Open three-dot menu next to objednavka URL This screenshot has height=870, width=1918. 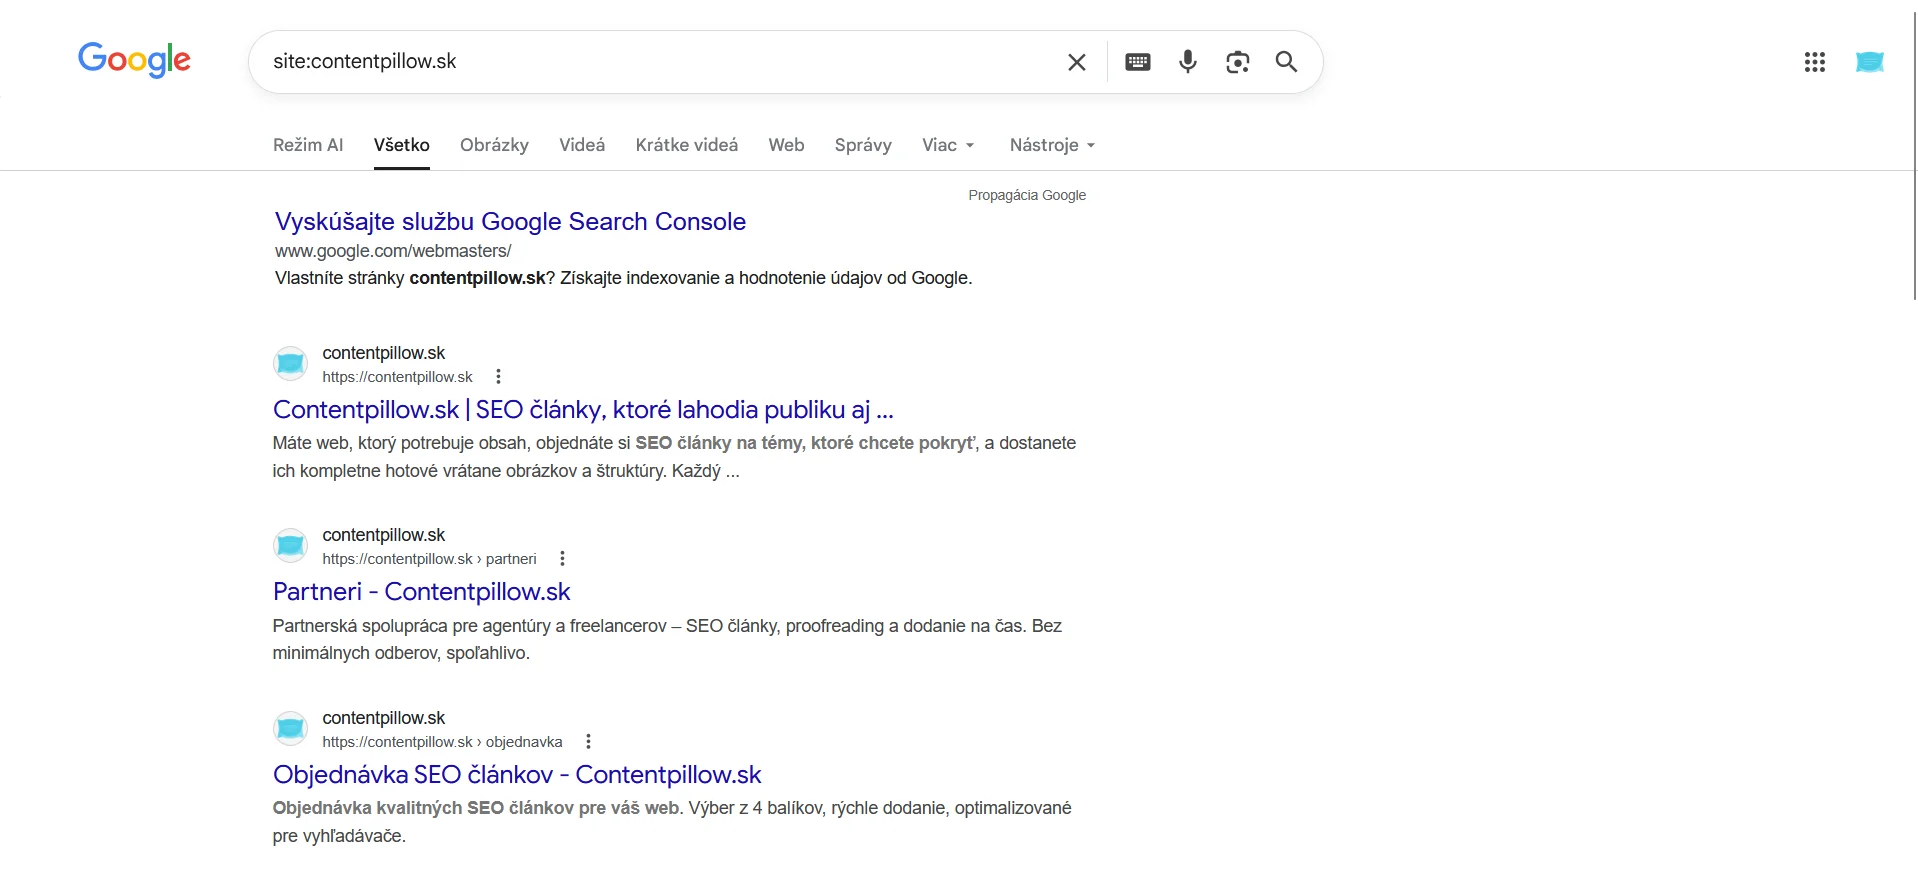point(588,742)
